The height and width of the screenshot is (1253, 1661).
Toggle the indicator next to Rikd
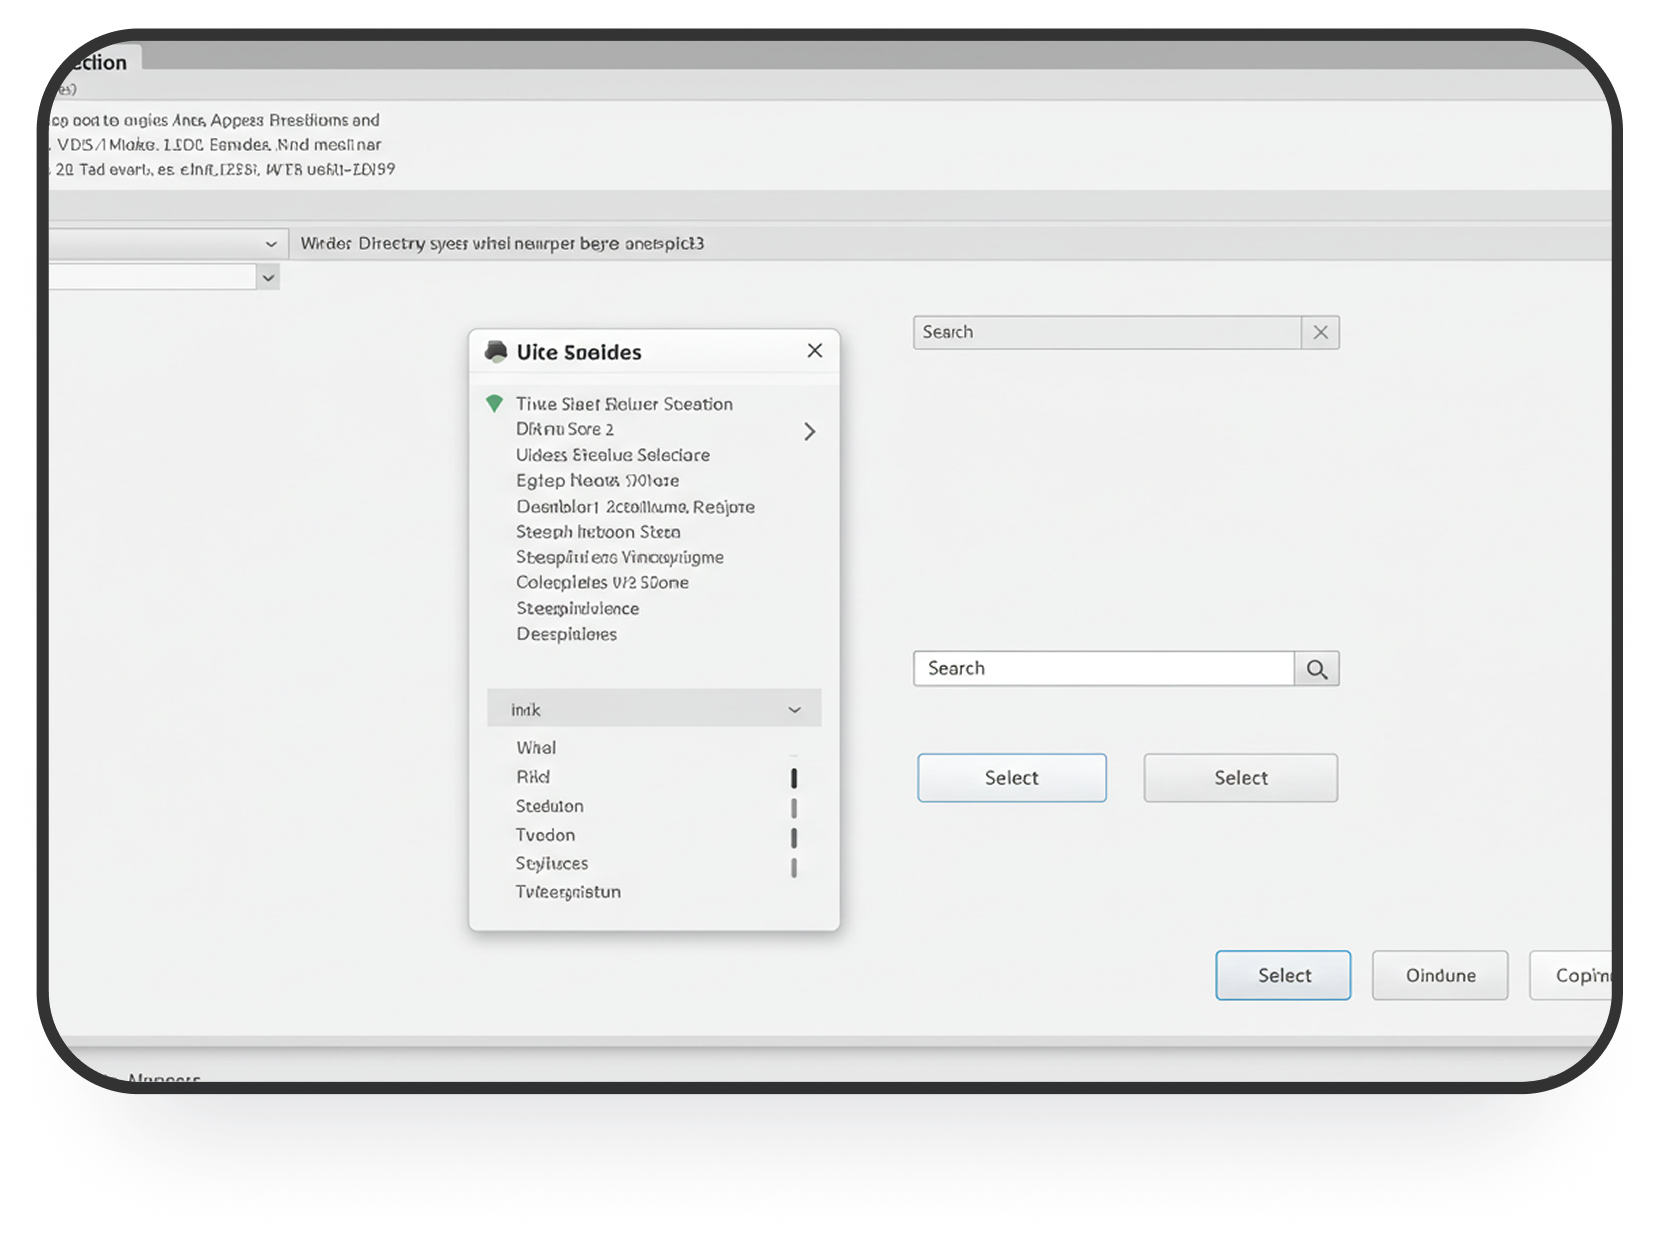(794, 777)
